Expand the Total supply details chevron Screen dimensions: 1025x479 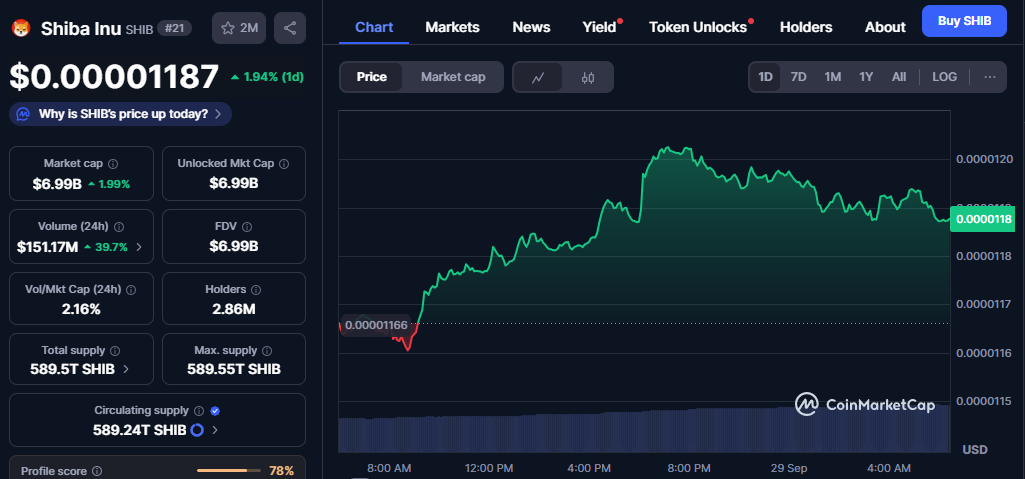(125, 369)
